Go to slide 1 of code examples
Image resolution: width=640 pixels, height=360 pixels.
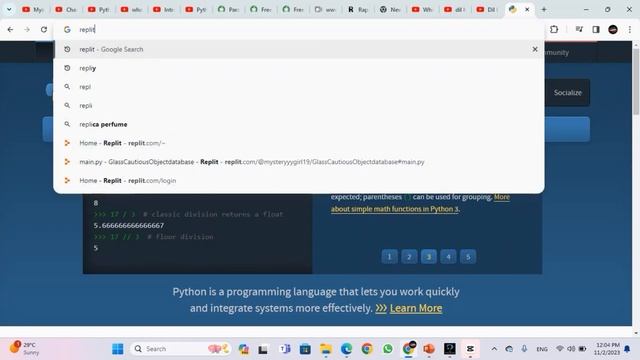[389, 257]
